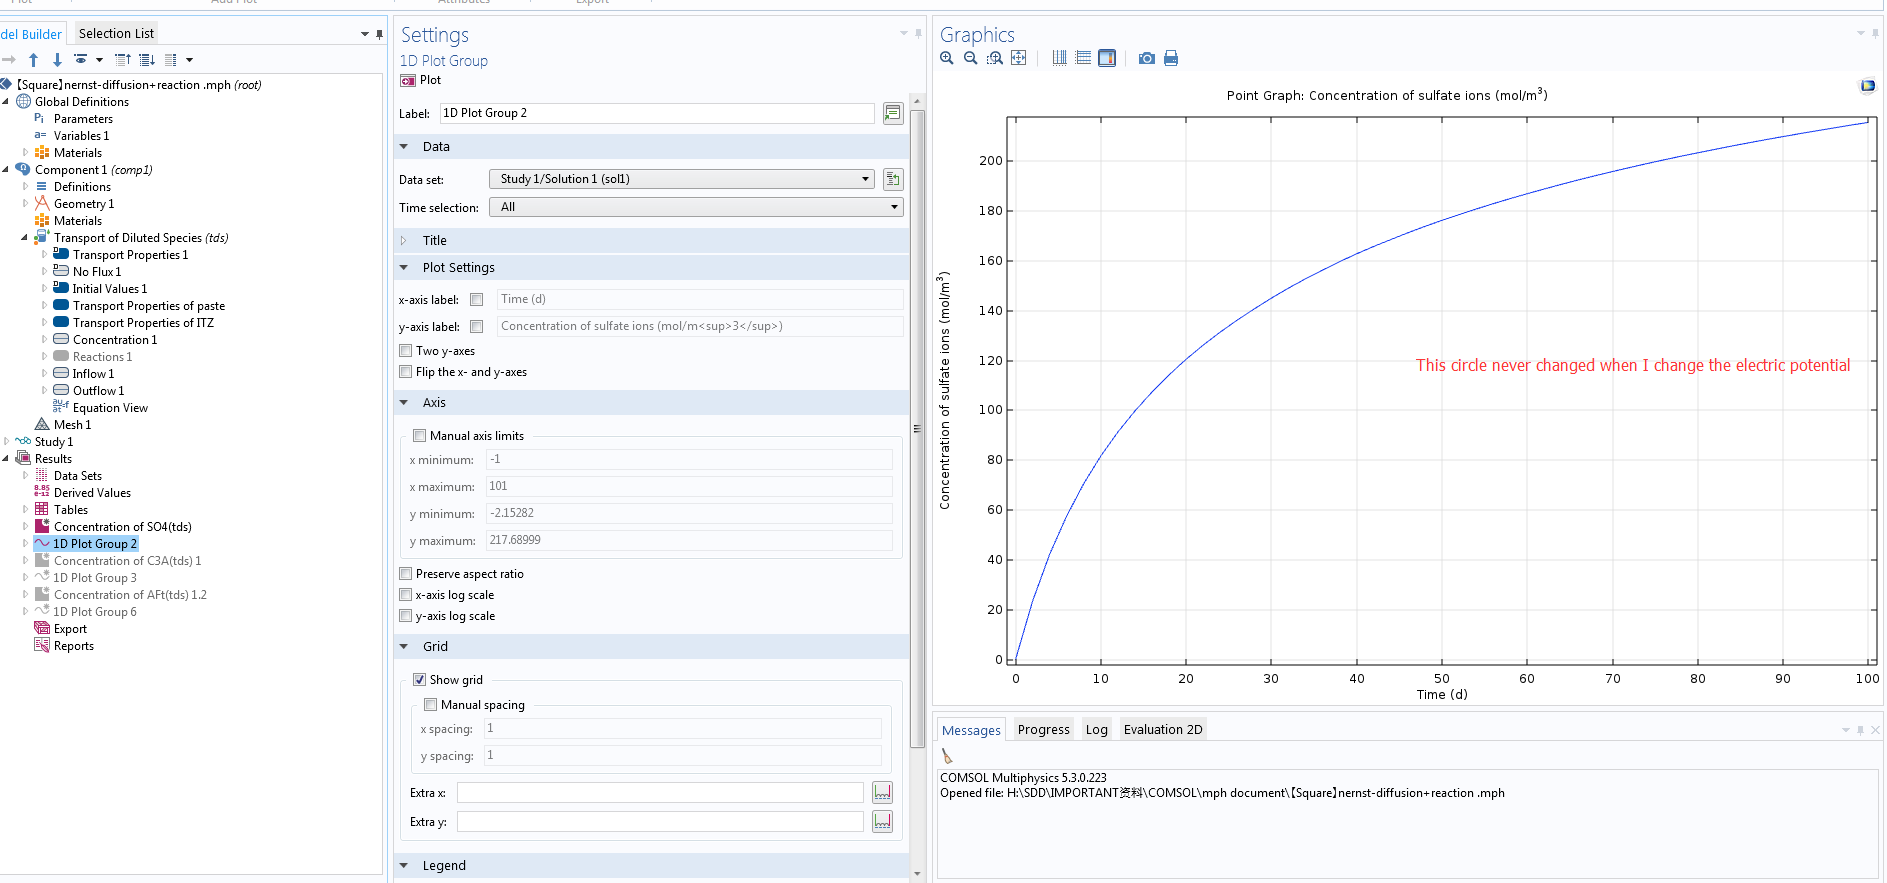1887x883 pixels.
Task: Move node down with down arrow icon
Action: [57, 60]
